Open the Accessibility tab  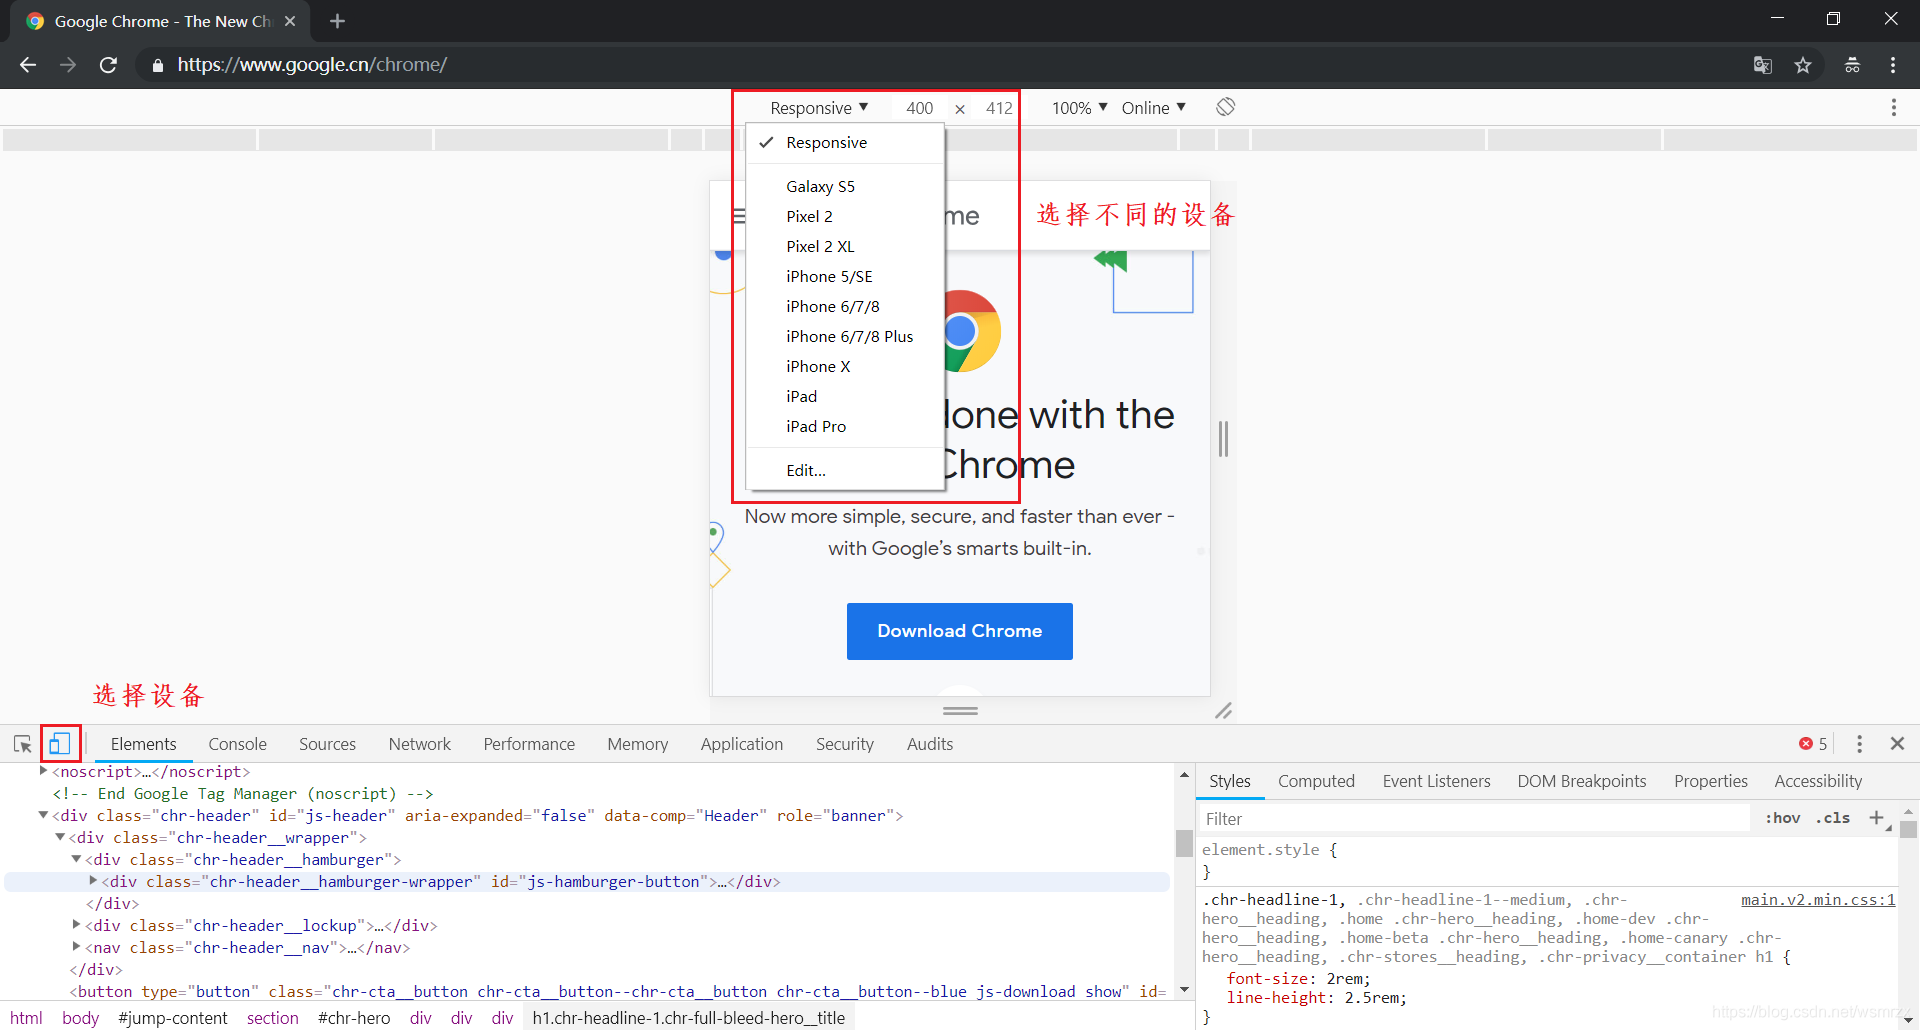1818,781
